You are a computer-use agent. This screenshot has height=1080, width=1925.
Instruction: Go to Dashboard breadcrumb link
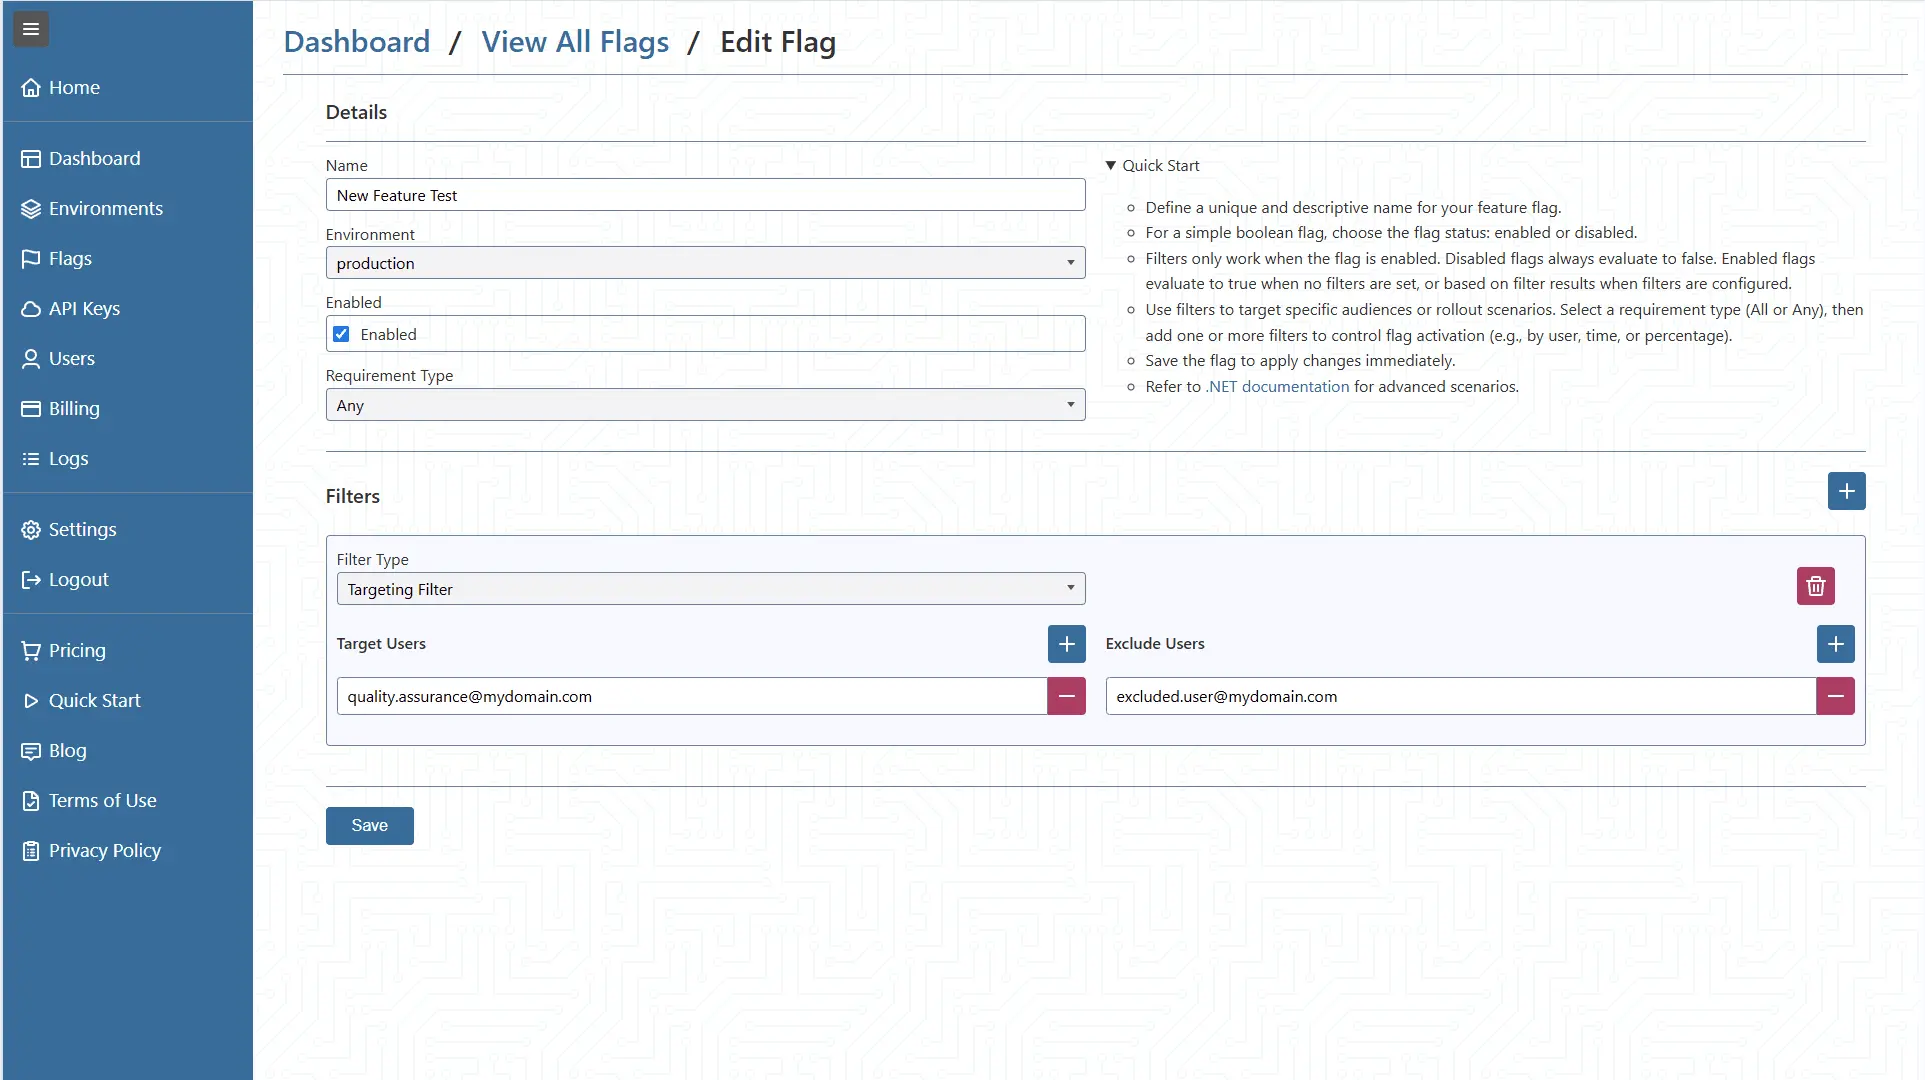pos(357,42)
